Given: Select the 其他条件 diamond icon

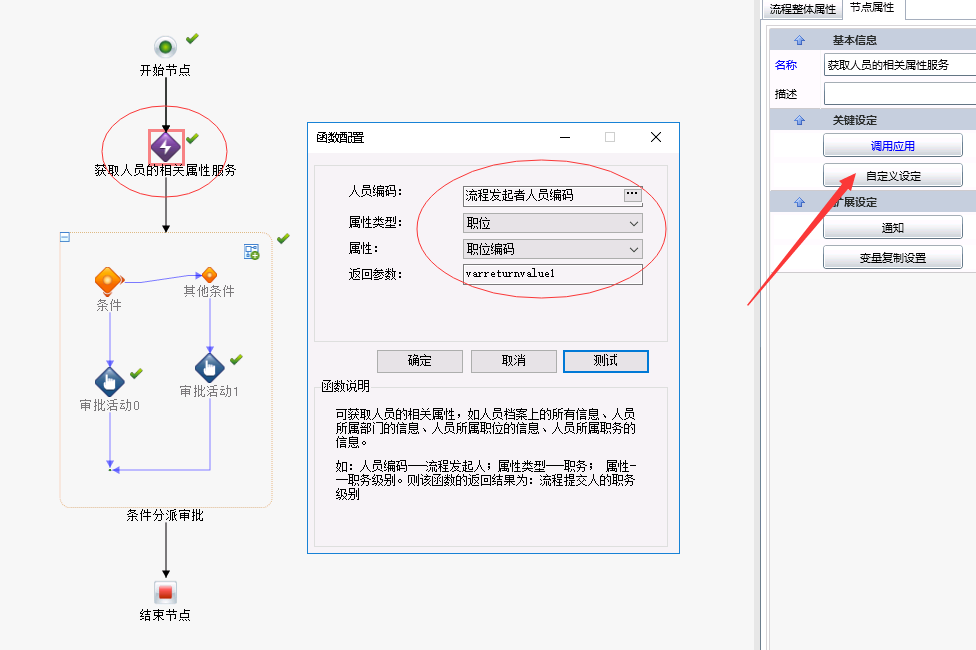Looking at the screenshot, I should (x=209, y=275).
